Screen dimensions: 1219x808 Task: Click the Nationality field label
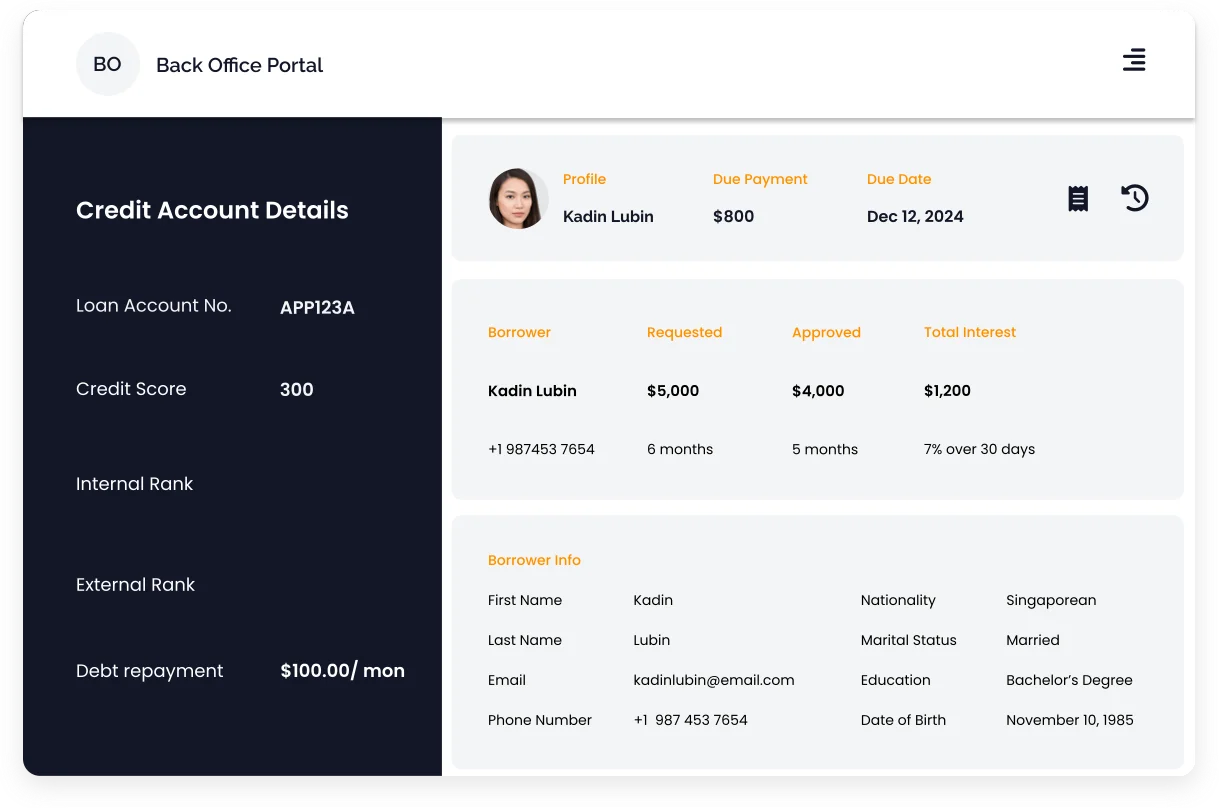click(x=898, y=600)
